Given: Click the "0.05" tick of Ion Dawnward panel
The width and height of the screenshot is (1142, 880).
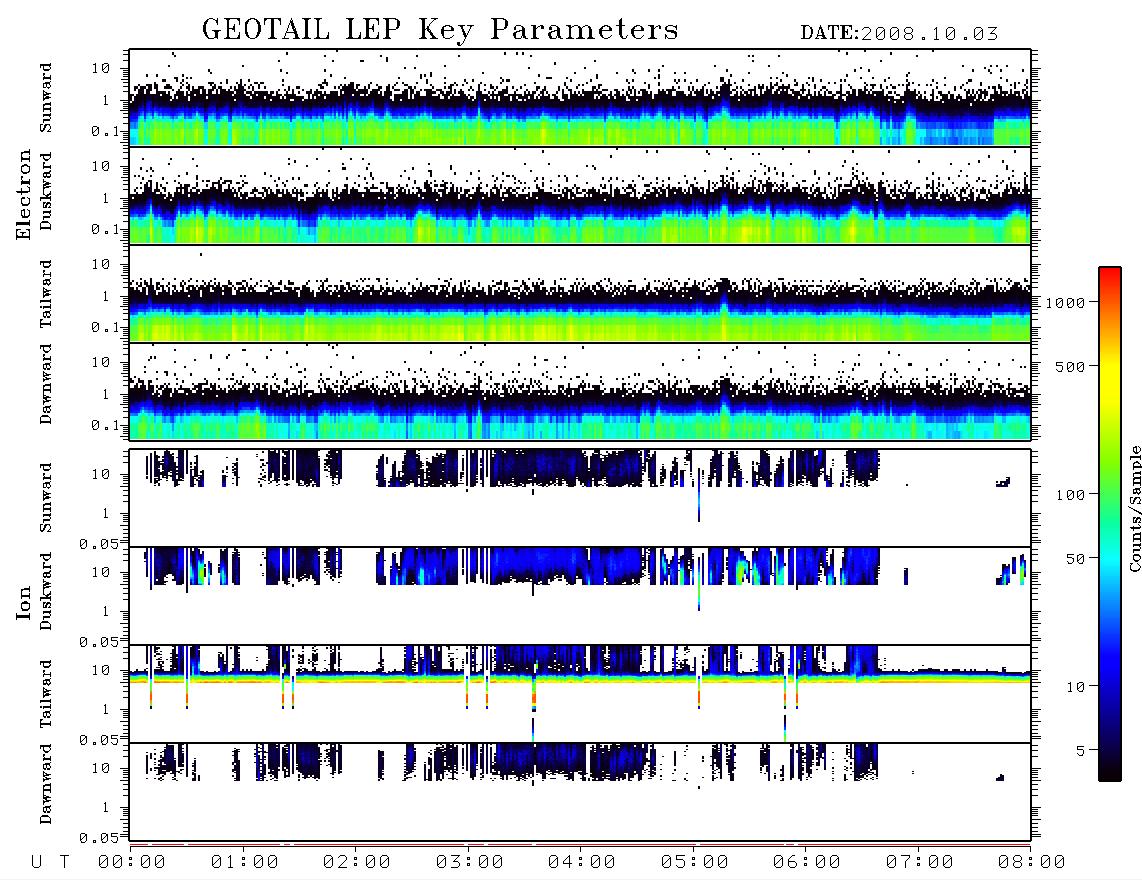Looking at the screenshot, I should 98,838.
